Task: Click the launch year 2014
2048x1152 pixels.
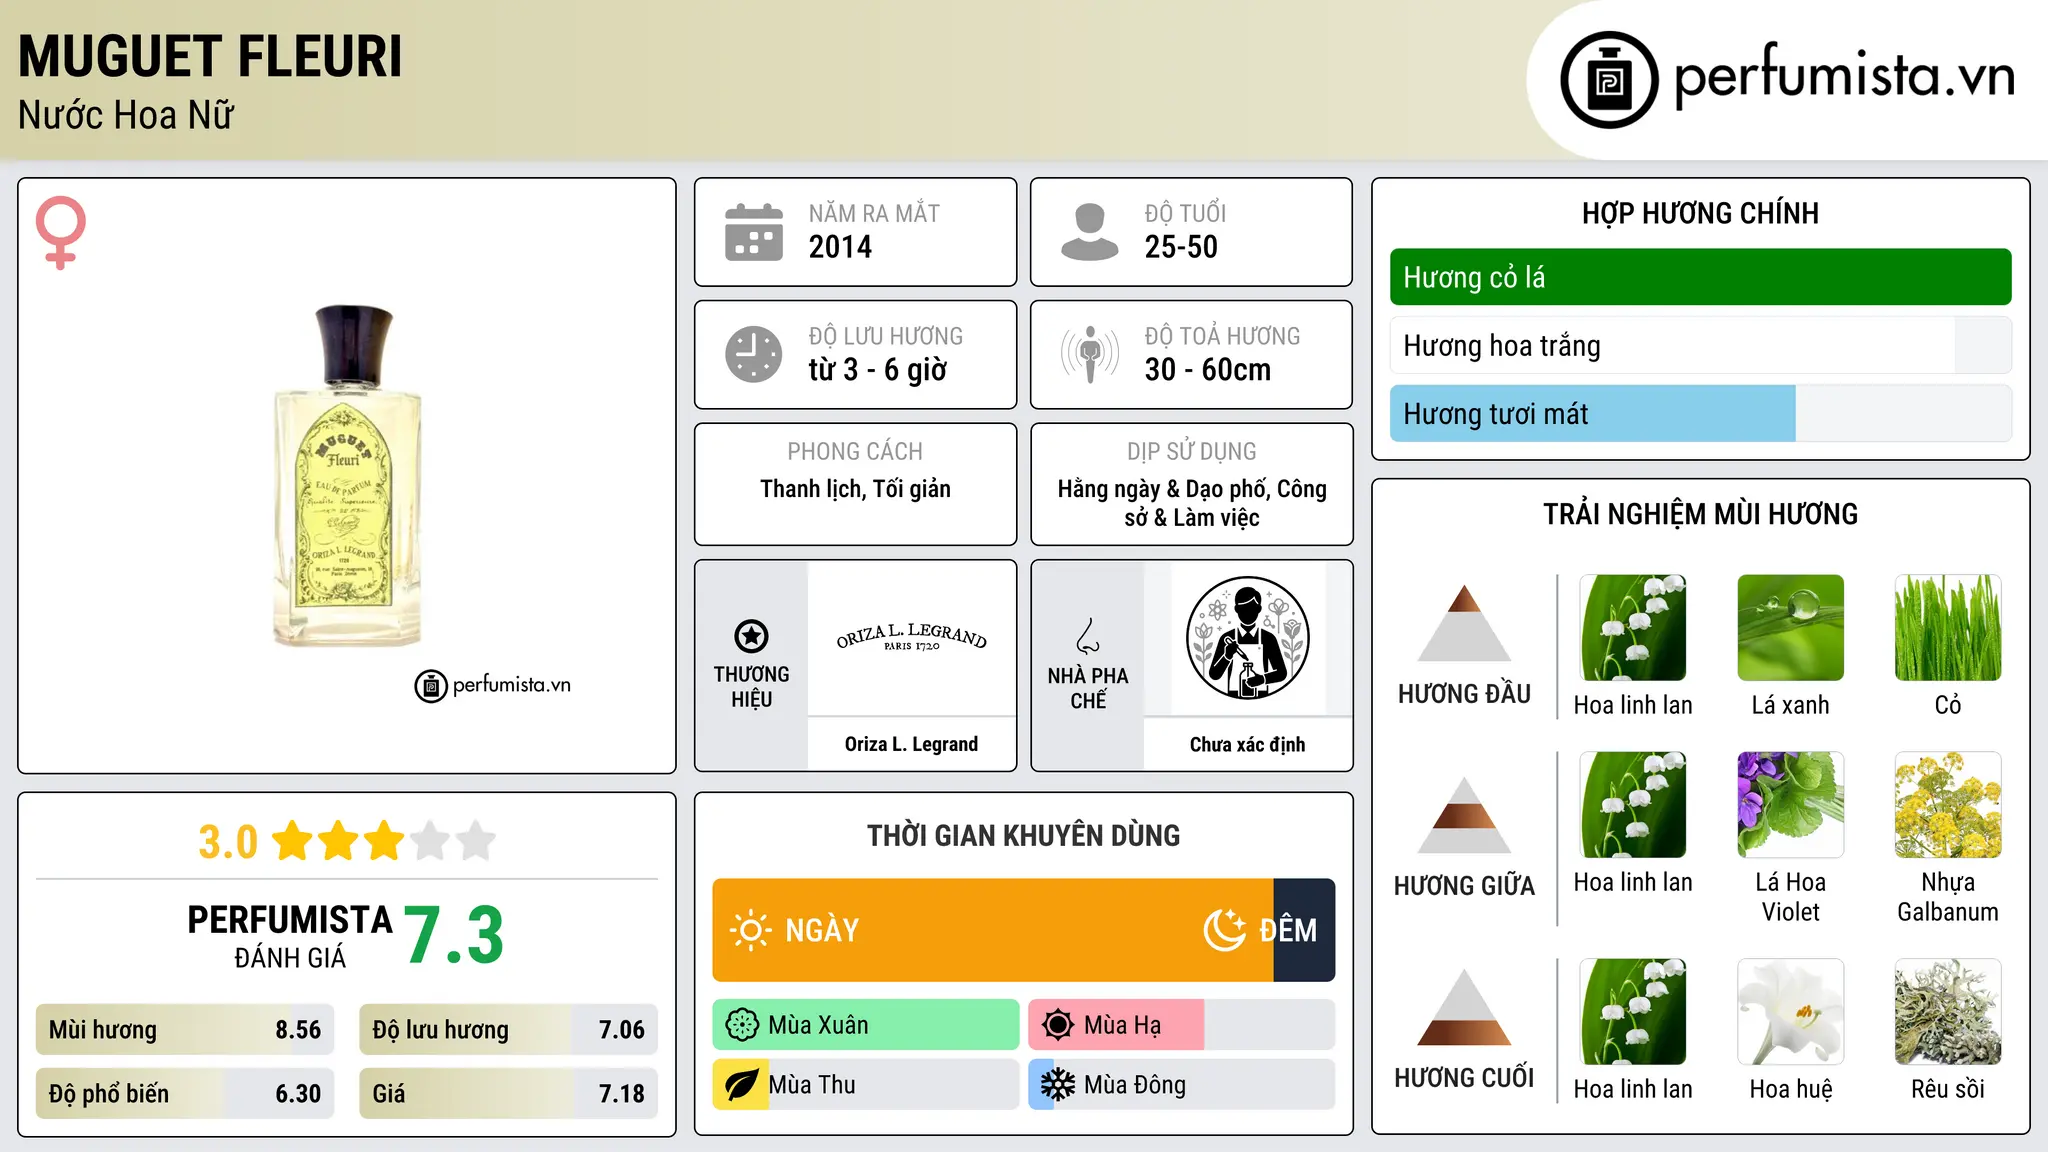Action: click(840, 247)
